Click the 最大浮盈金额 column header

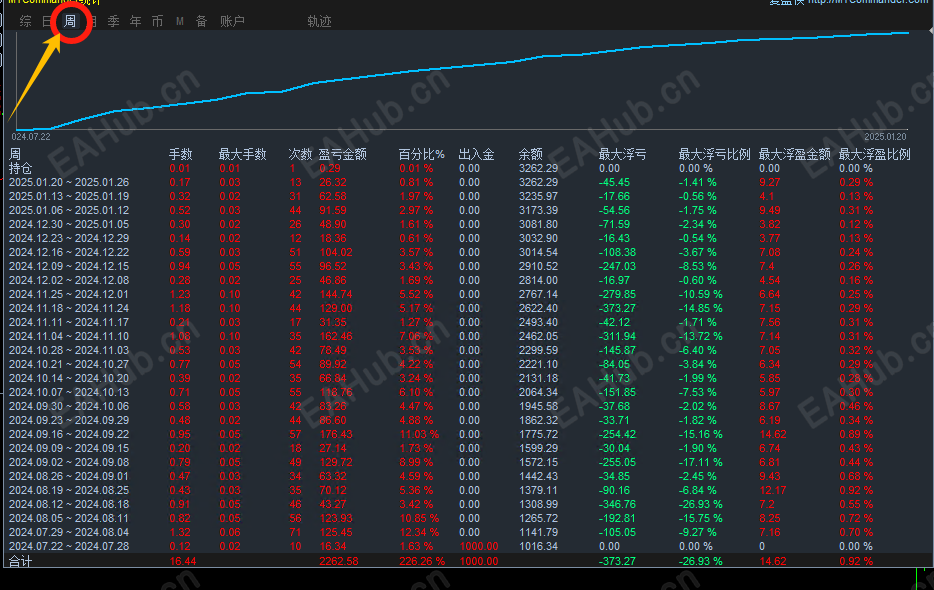click(795, 154)
